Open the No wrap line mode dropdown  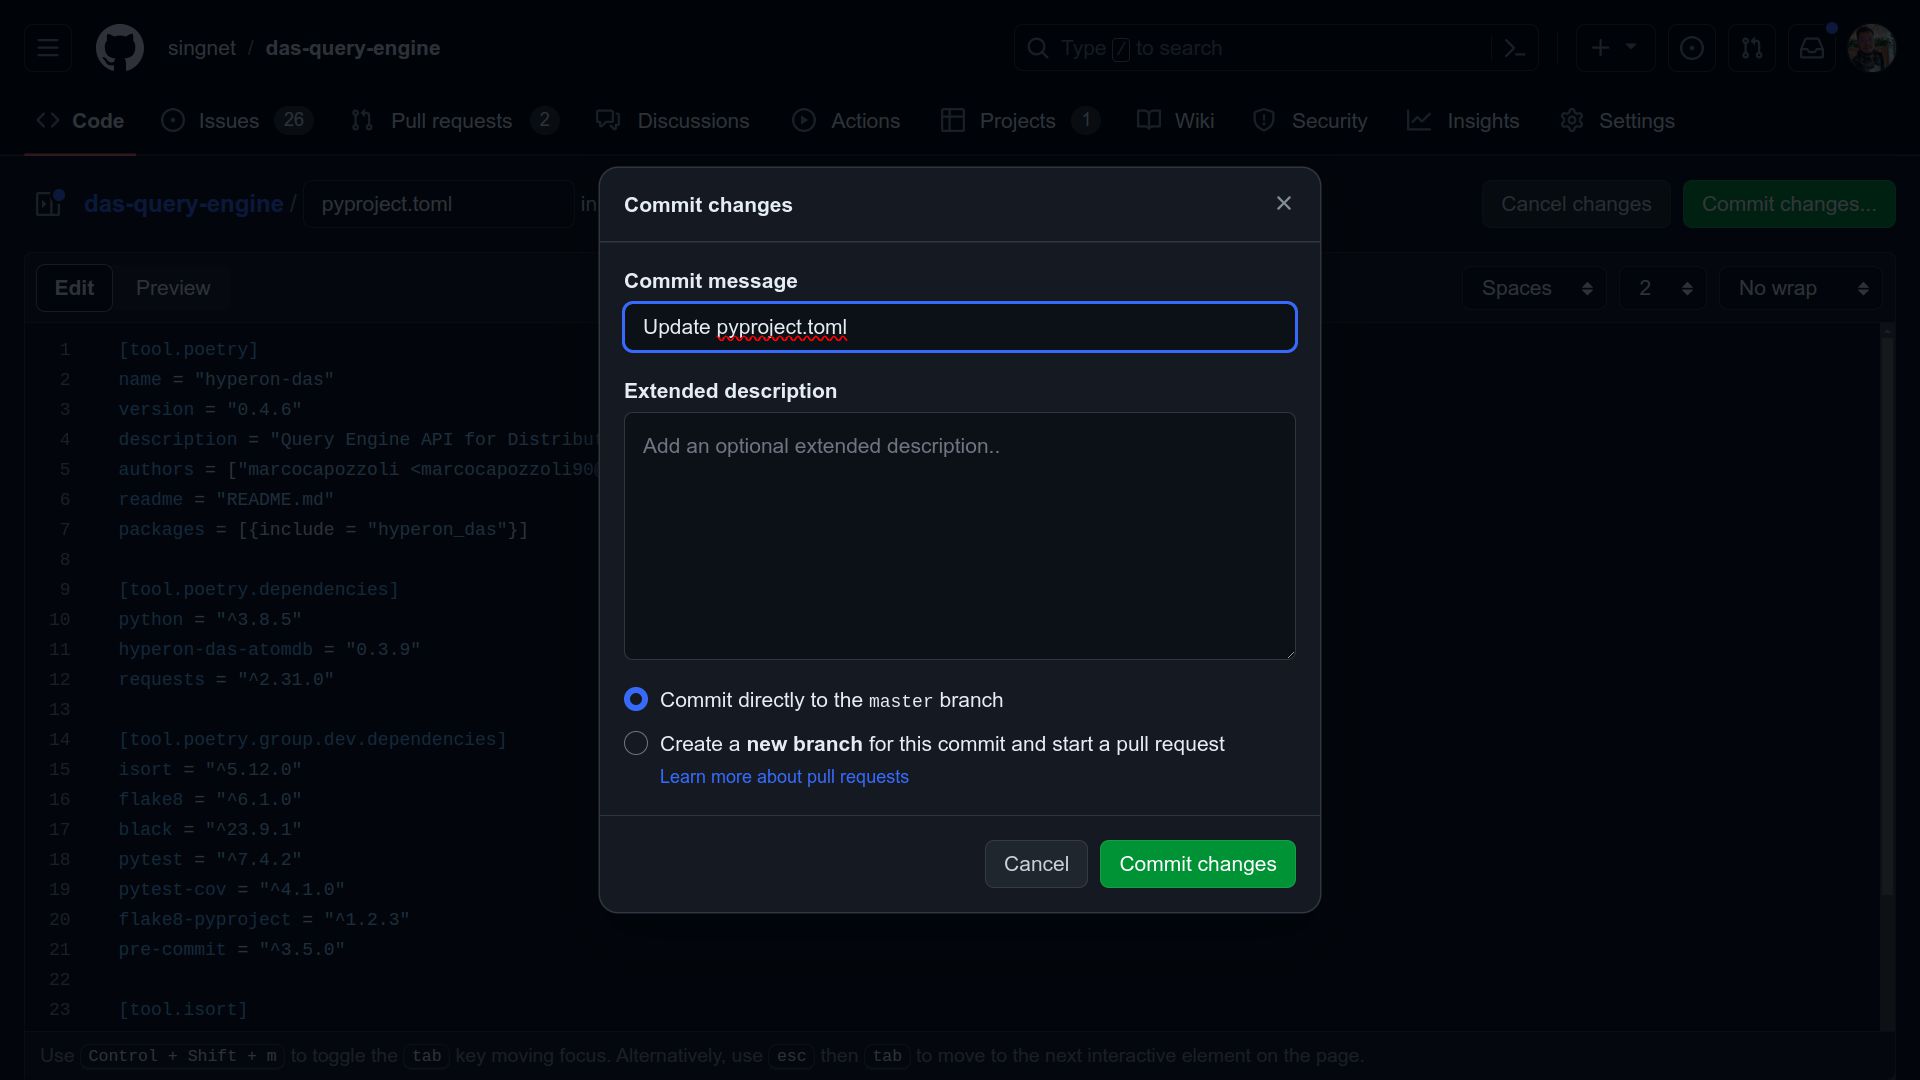pyautogui.click(x=1800, y=288)
